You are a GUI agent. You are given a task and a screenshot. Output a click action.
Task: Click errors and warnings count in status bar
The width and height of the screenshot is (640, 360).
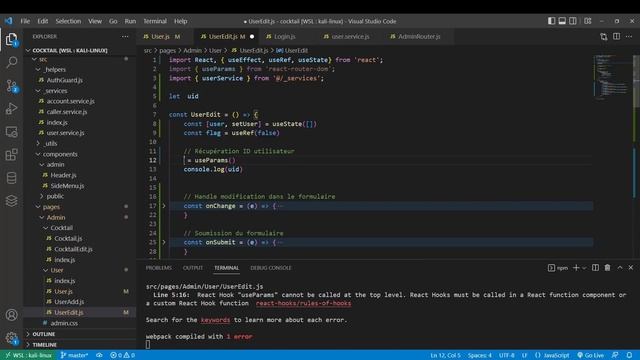point(122,355)
